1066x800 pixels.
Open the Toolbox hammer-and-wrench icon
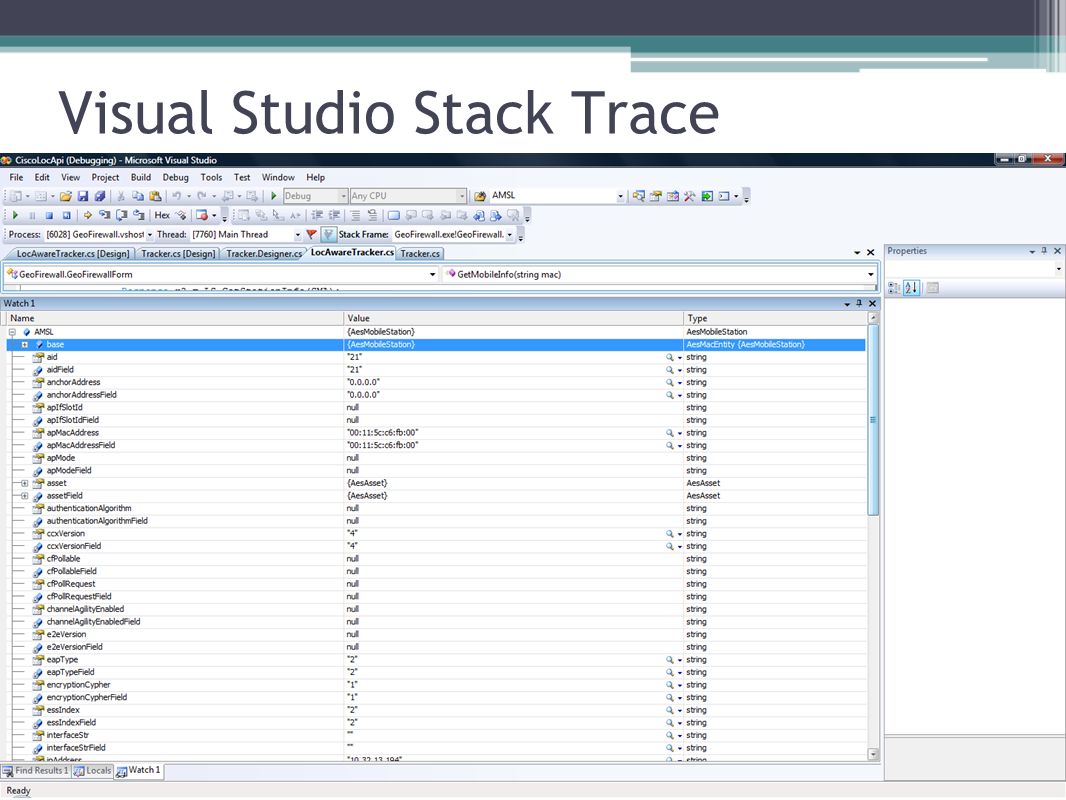689,196
